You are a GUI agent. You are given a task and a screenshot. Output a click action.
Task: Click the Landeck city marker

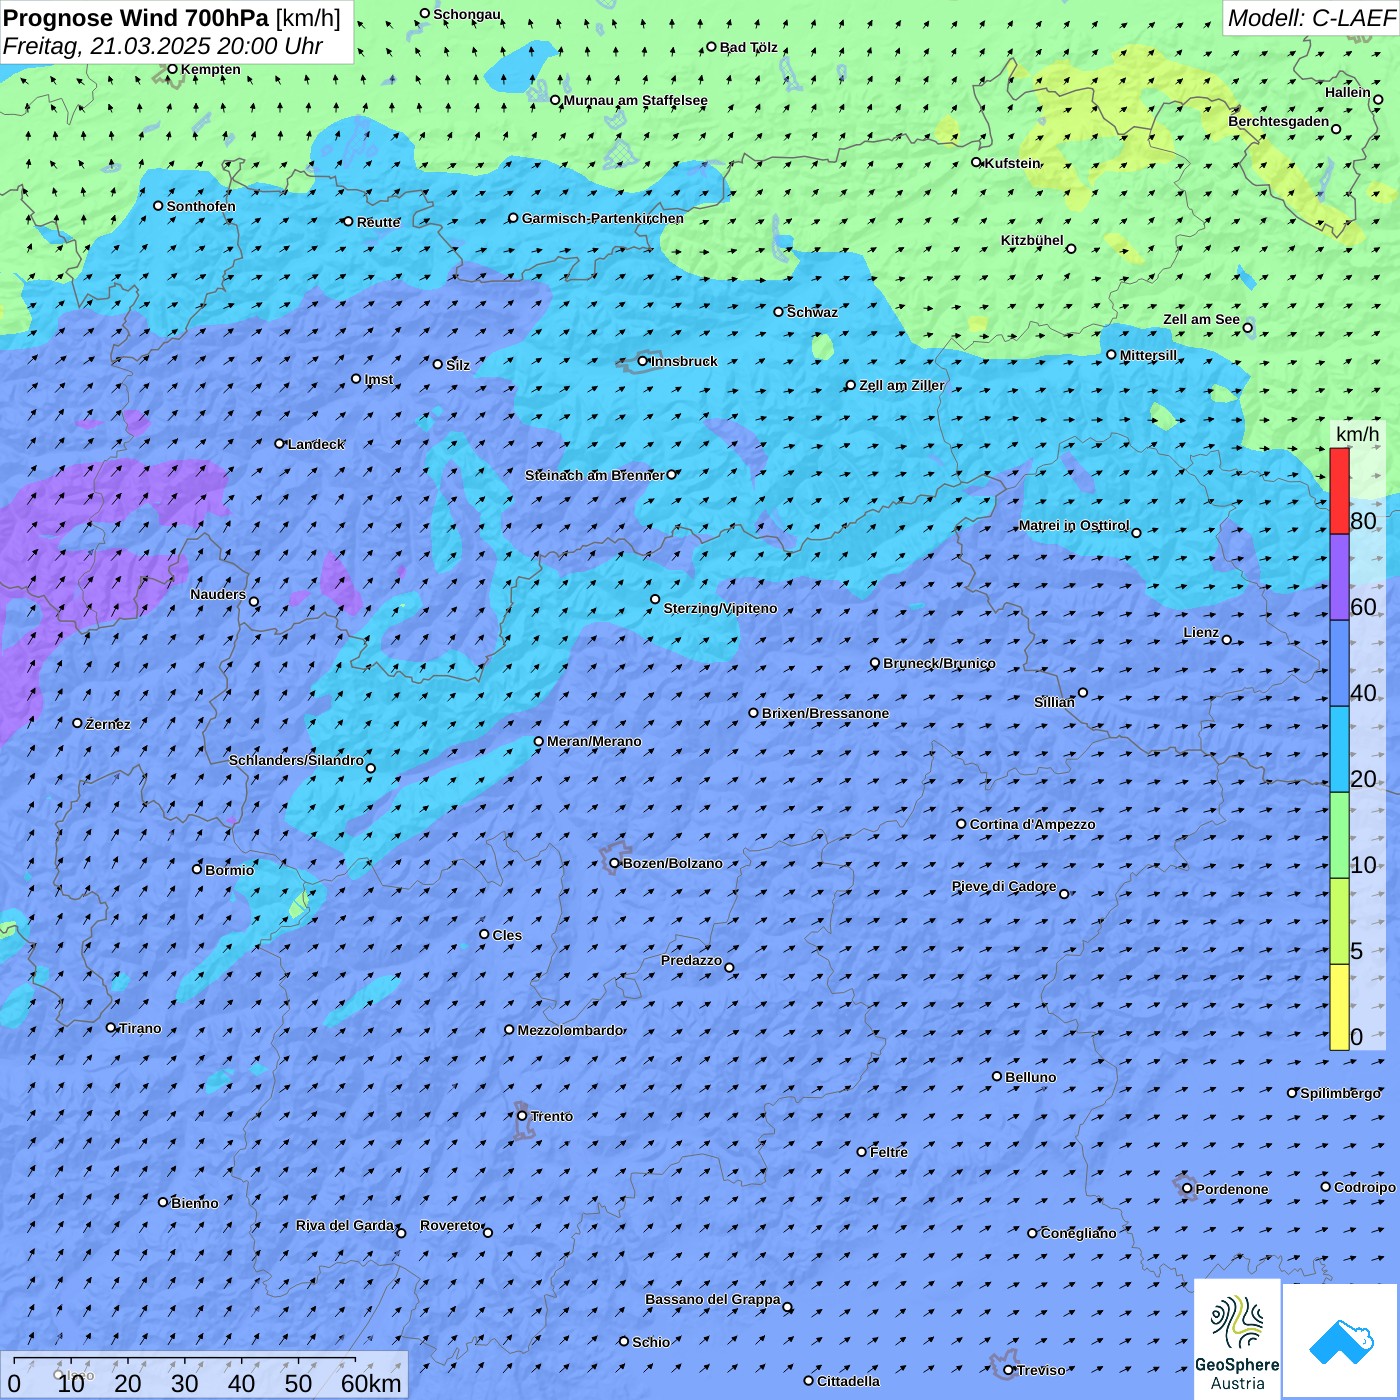(279, 443)
